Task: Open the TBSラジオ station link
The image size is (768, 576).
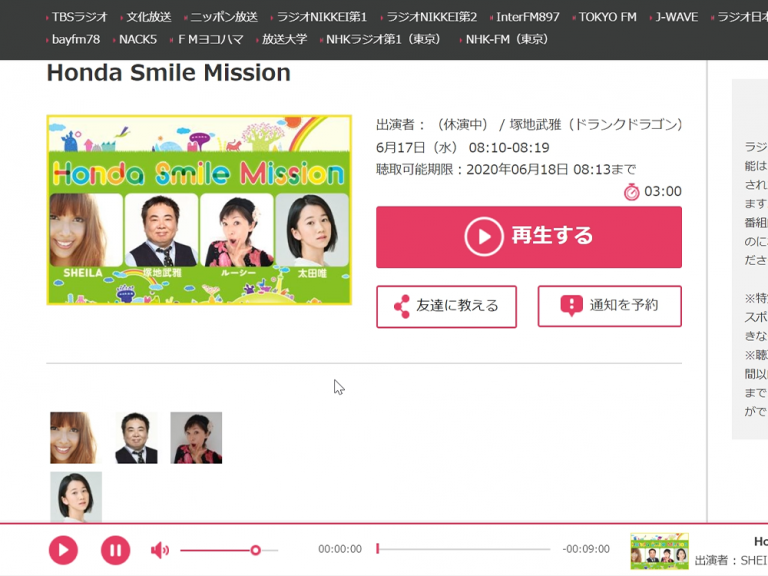Action: click(79, 17)
